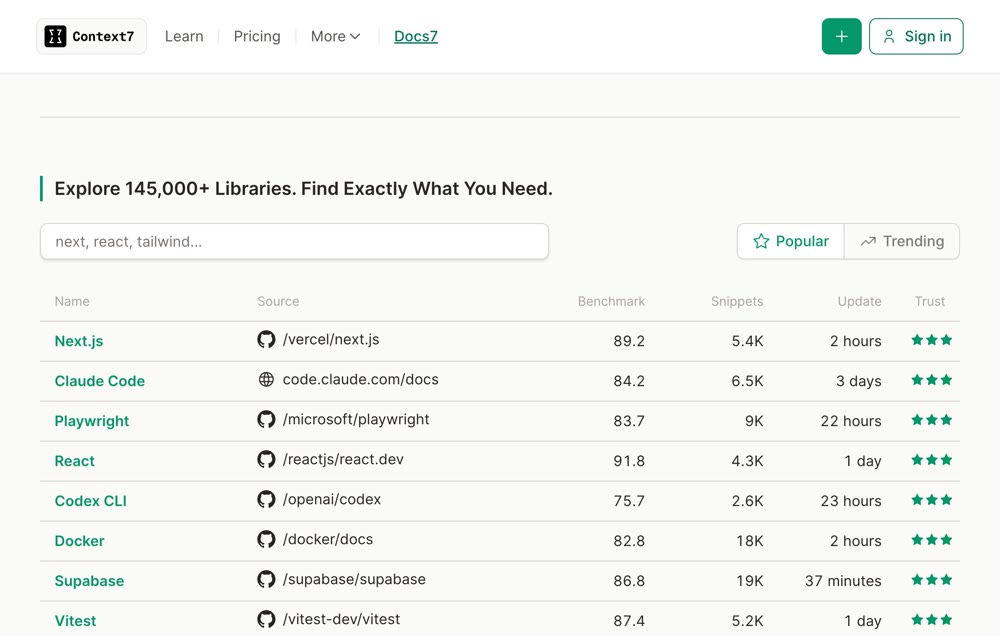Open the Codex CLI library
The image size is (1000, 636).
pyautogui.click(x=91, y=501)
